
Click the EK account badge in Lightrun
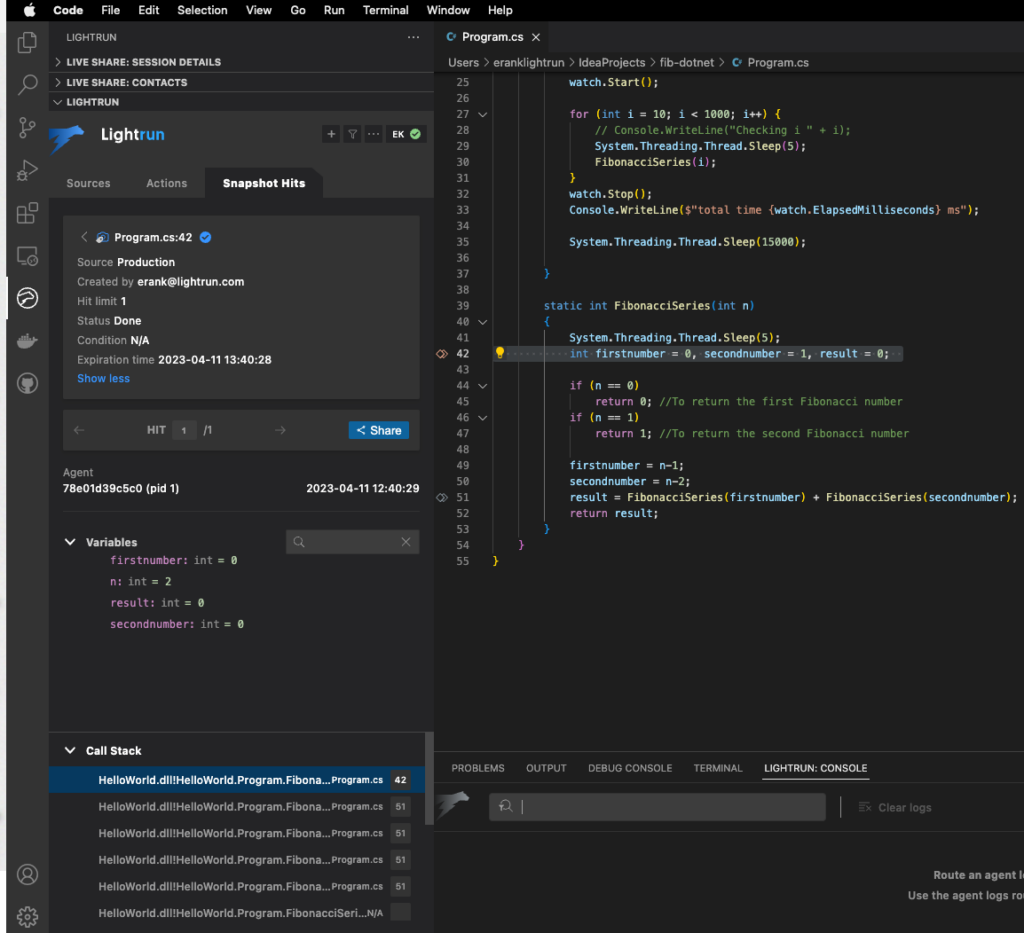click(406, 133)
